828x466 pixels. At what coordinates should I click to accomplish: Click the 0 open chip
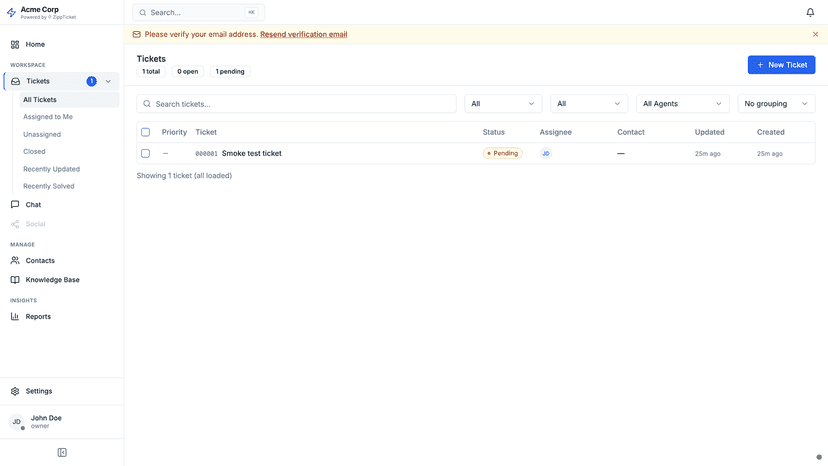click(187, 71)
